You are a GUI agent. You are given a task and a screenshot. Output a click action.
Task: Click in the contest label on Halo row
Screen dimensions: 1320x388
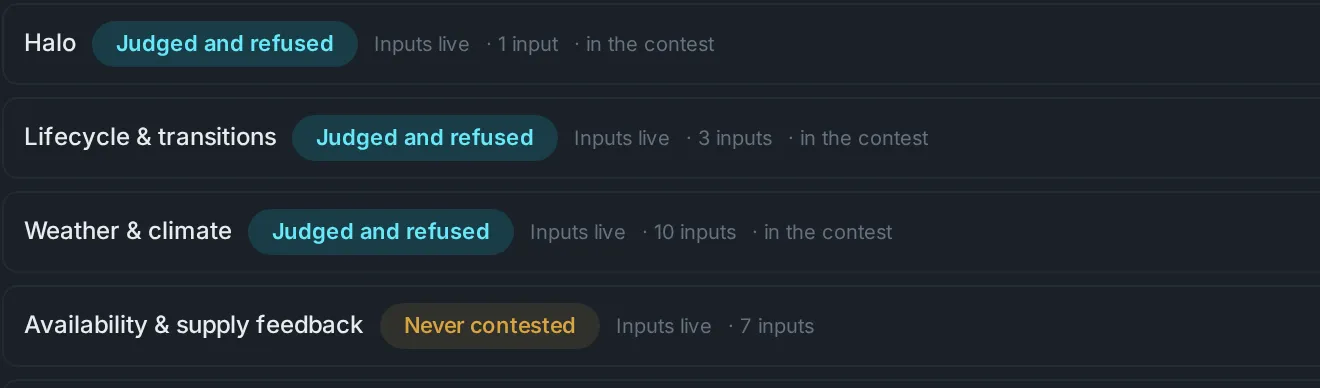[650, 45]
